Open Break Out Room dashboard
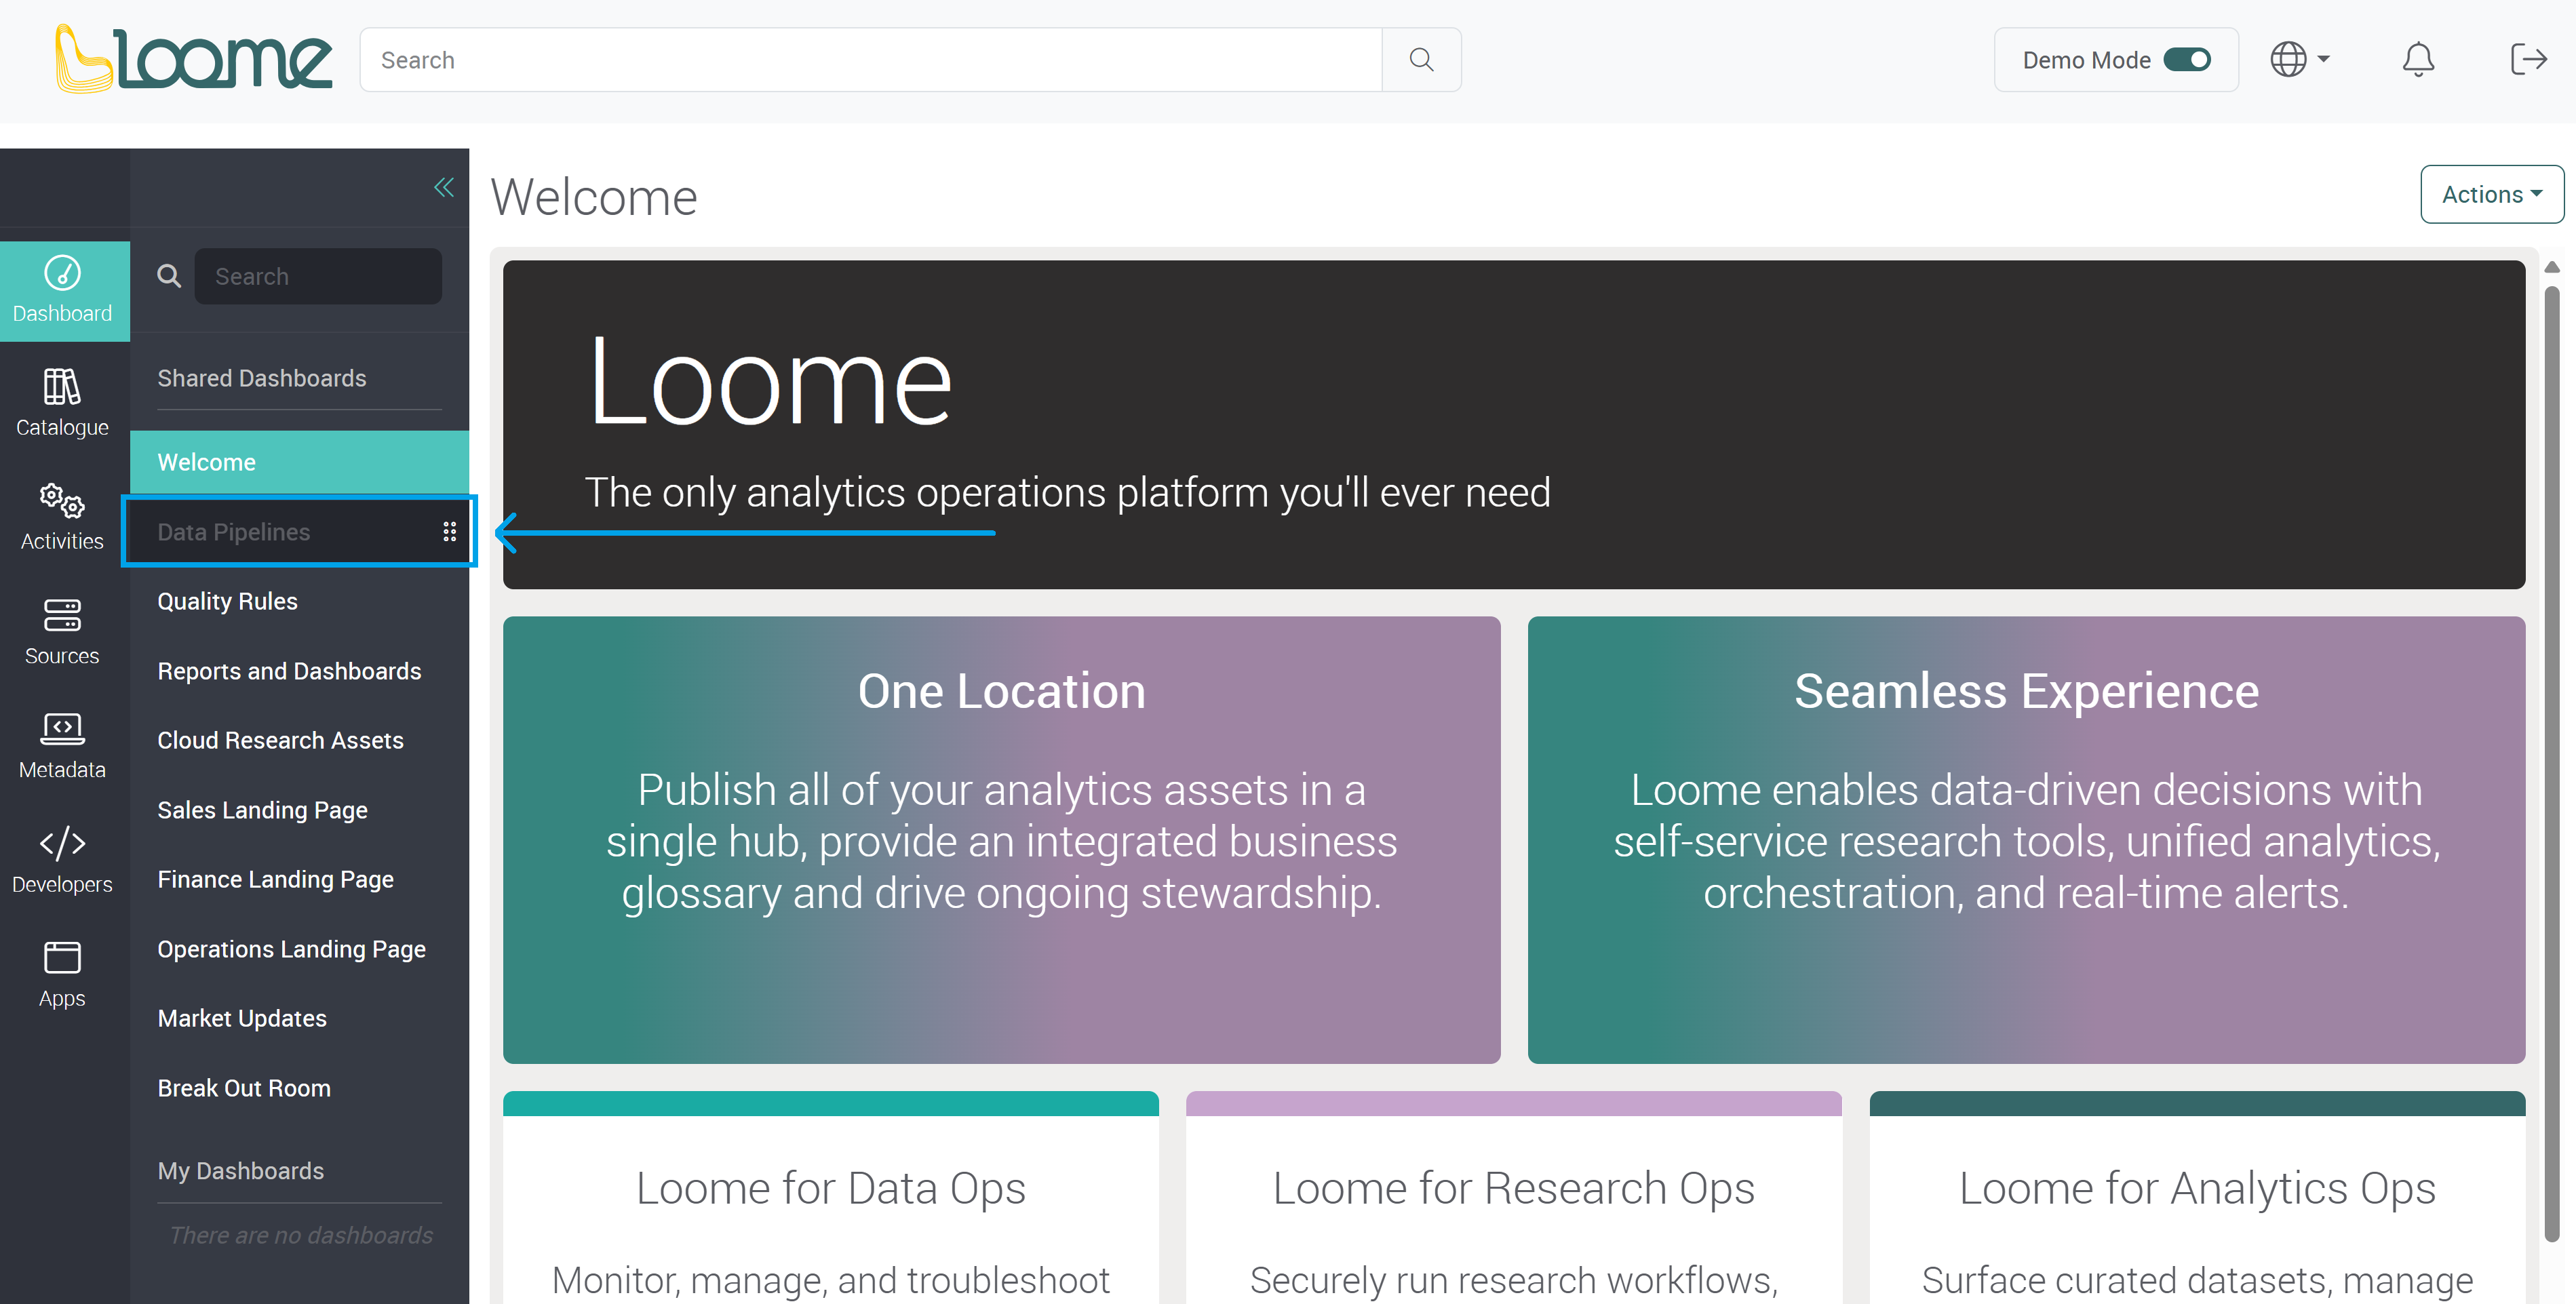 (299, 1088)
